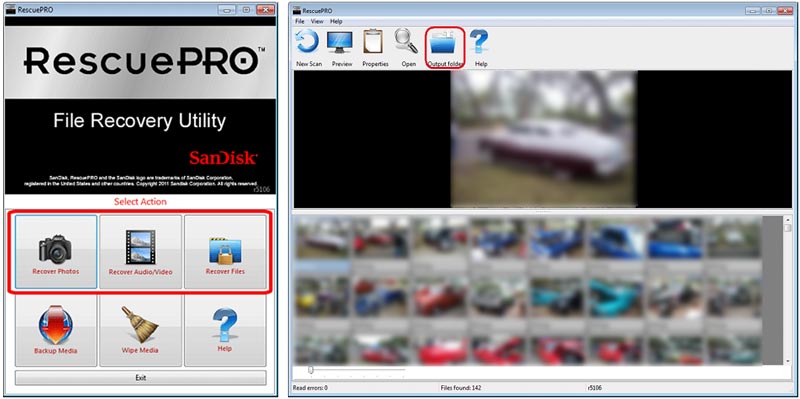Open Help from the Select Action grid
Screen dimensions: 800x399
[225, 330]
